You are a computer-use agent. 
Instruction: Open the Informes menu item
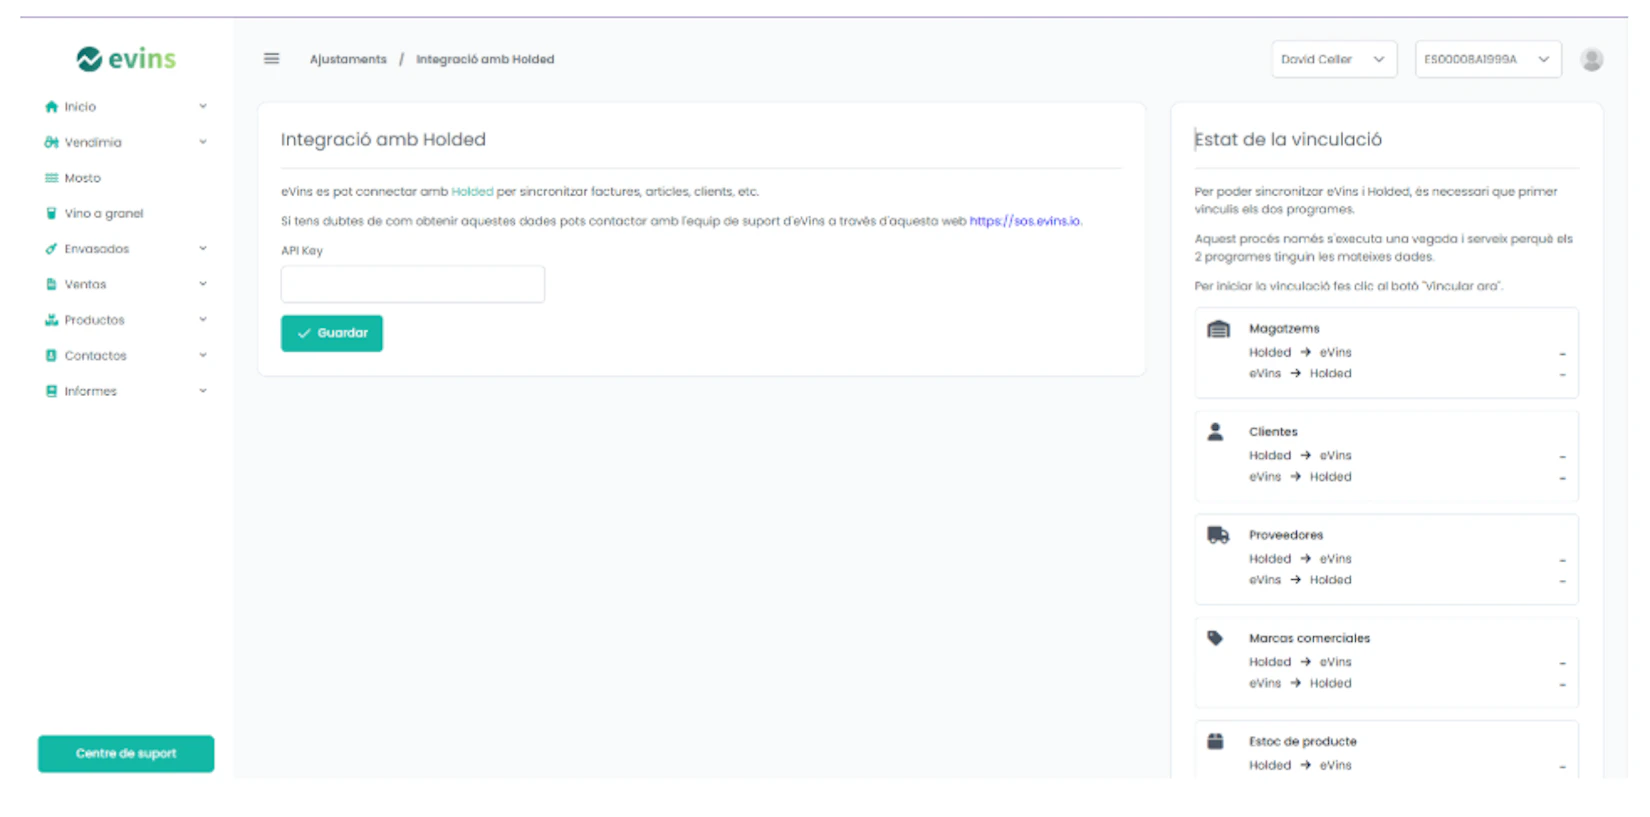(90, 391)
